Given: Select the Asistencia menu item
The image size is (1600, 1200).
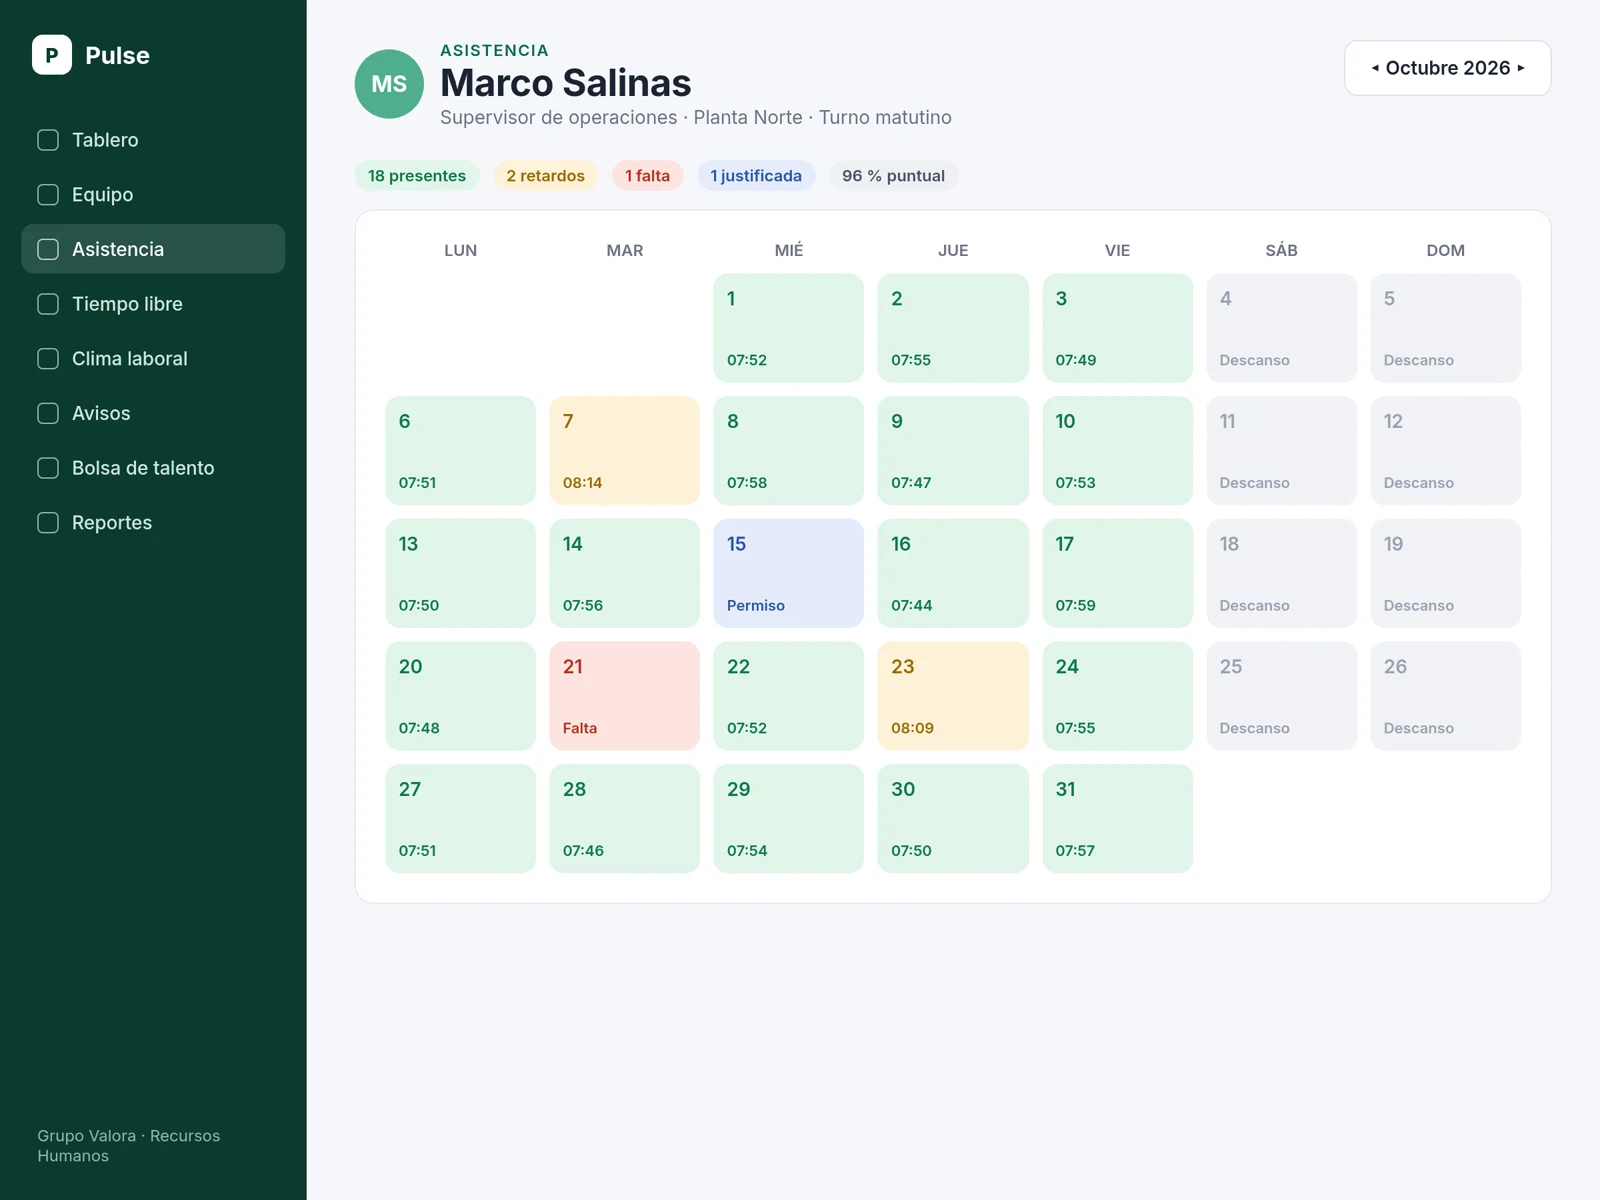Looking at the screenshot, I should click(x=153, y=249).
